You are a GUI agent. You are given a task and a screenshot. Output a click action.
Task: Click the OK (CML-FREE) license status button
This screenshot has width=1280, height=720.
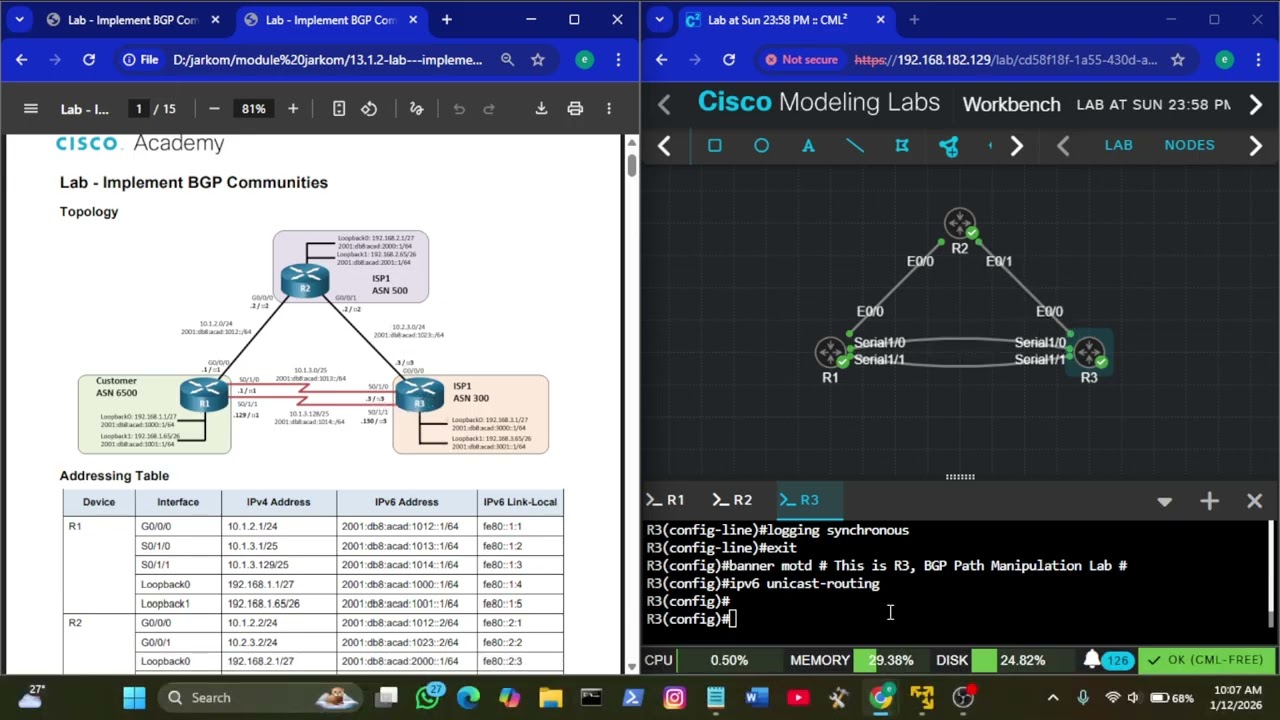tap(1207, 660)
